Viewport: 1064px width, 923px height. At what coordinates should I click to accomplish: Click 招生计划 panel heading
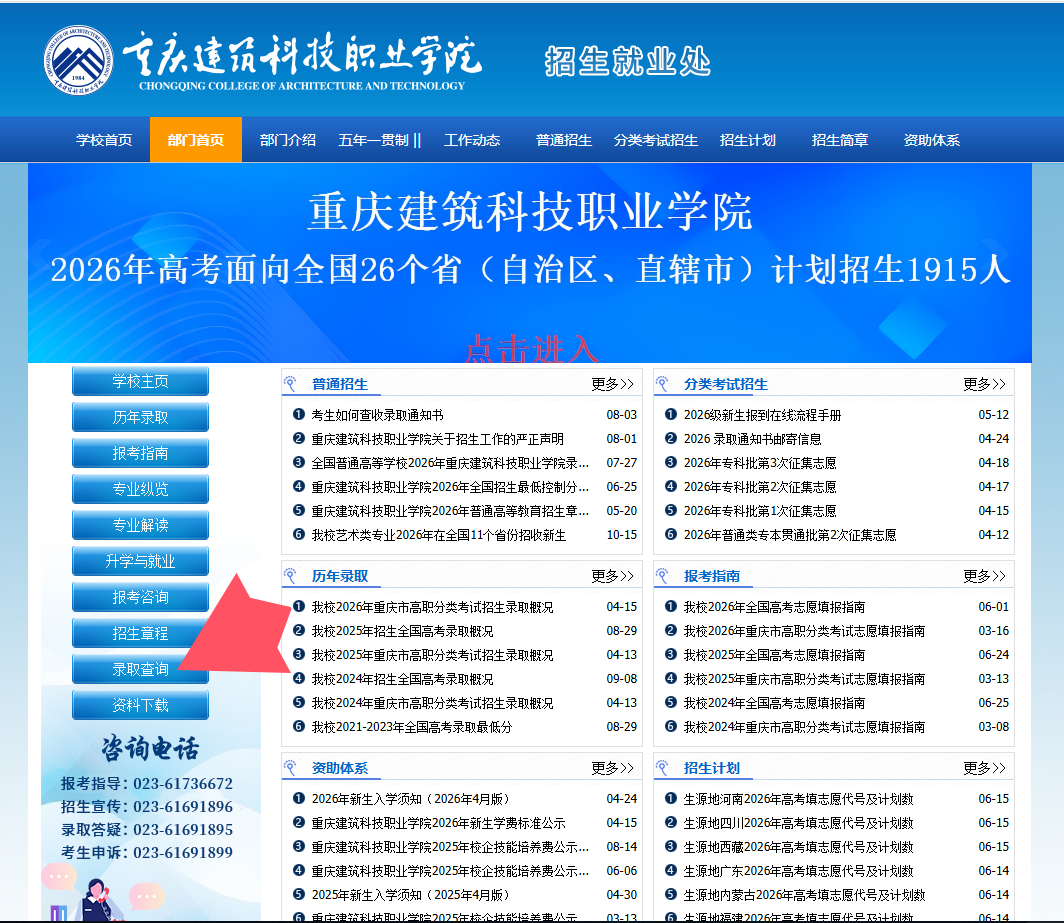coord(712,768)
